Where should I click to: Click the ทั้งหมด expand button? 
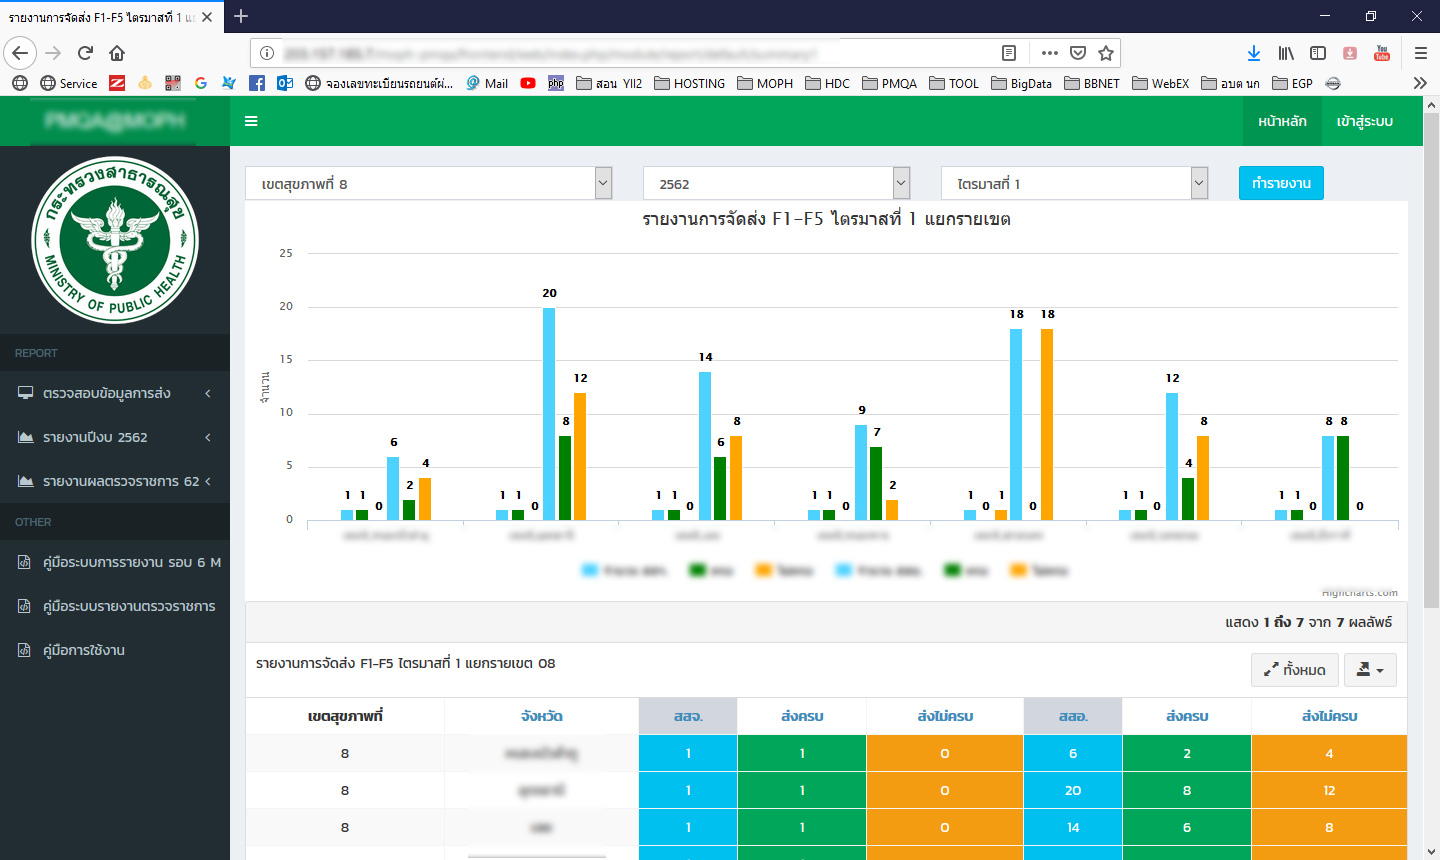[1295, 670]
